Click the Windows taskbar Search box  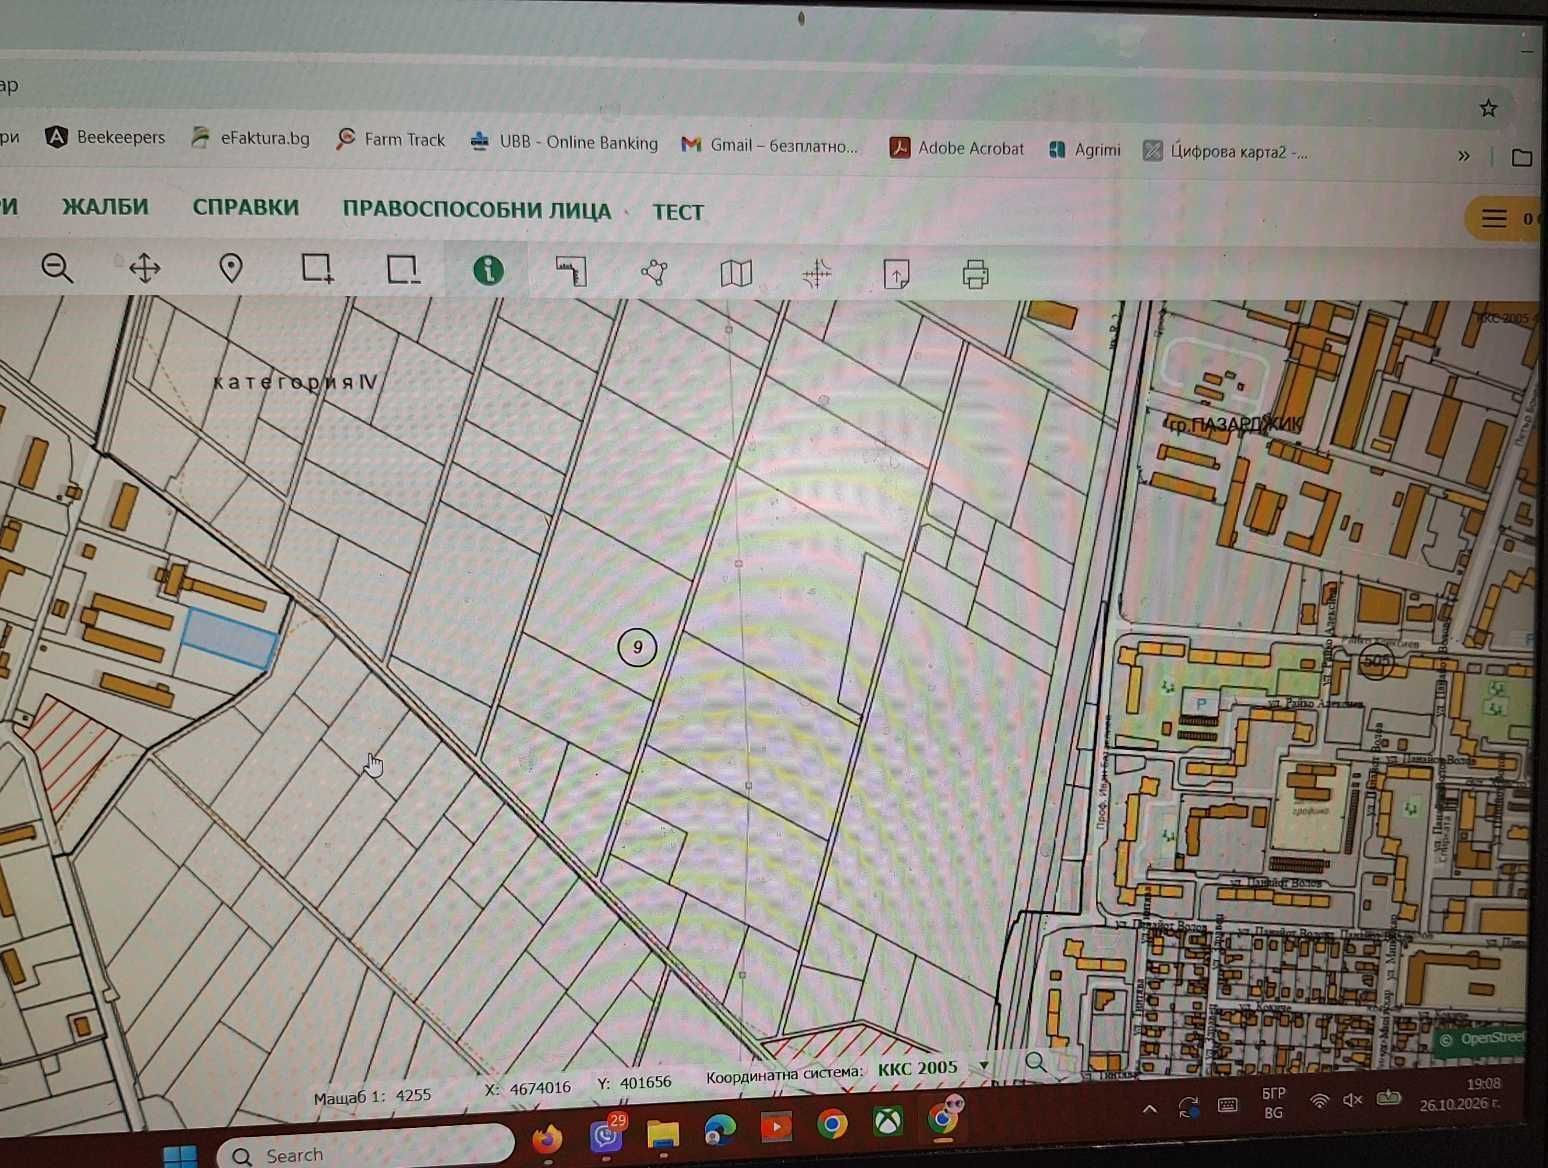(x=365, y=1152)
